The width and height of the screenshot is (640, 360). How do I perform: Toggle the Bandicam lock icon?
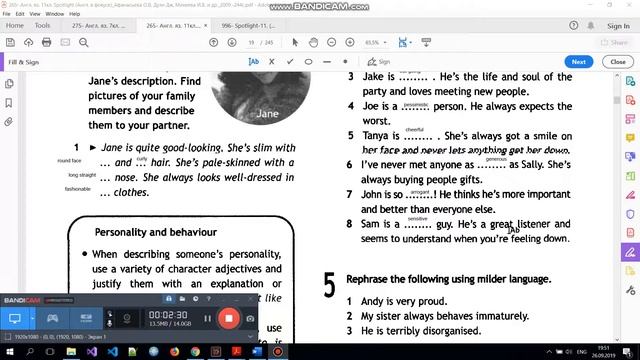point(168,299)
